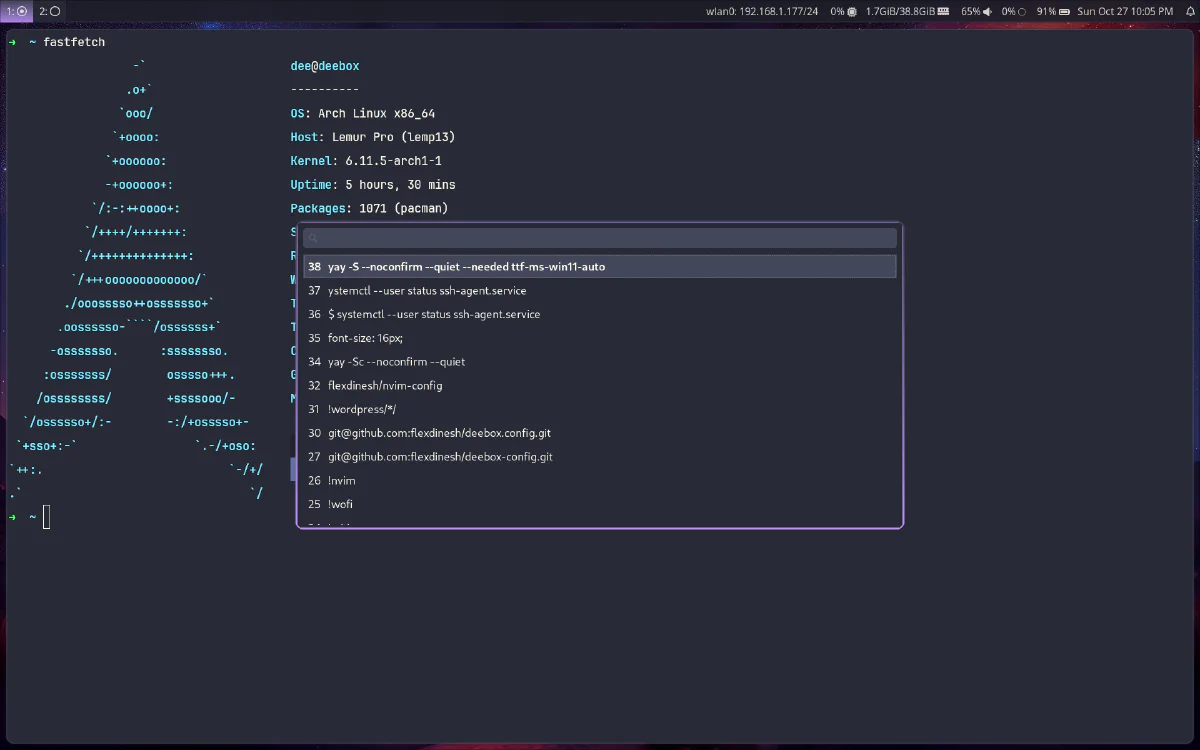Click the brightness circle icon at 0%
Viewport: 1200px width, 750px height.
(1022, 11)
